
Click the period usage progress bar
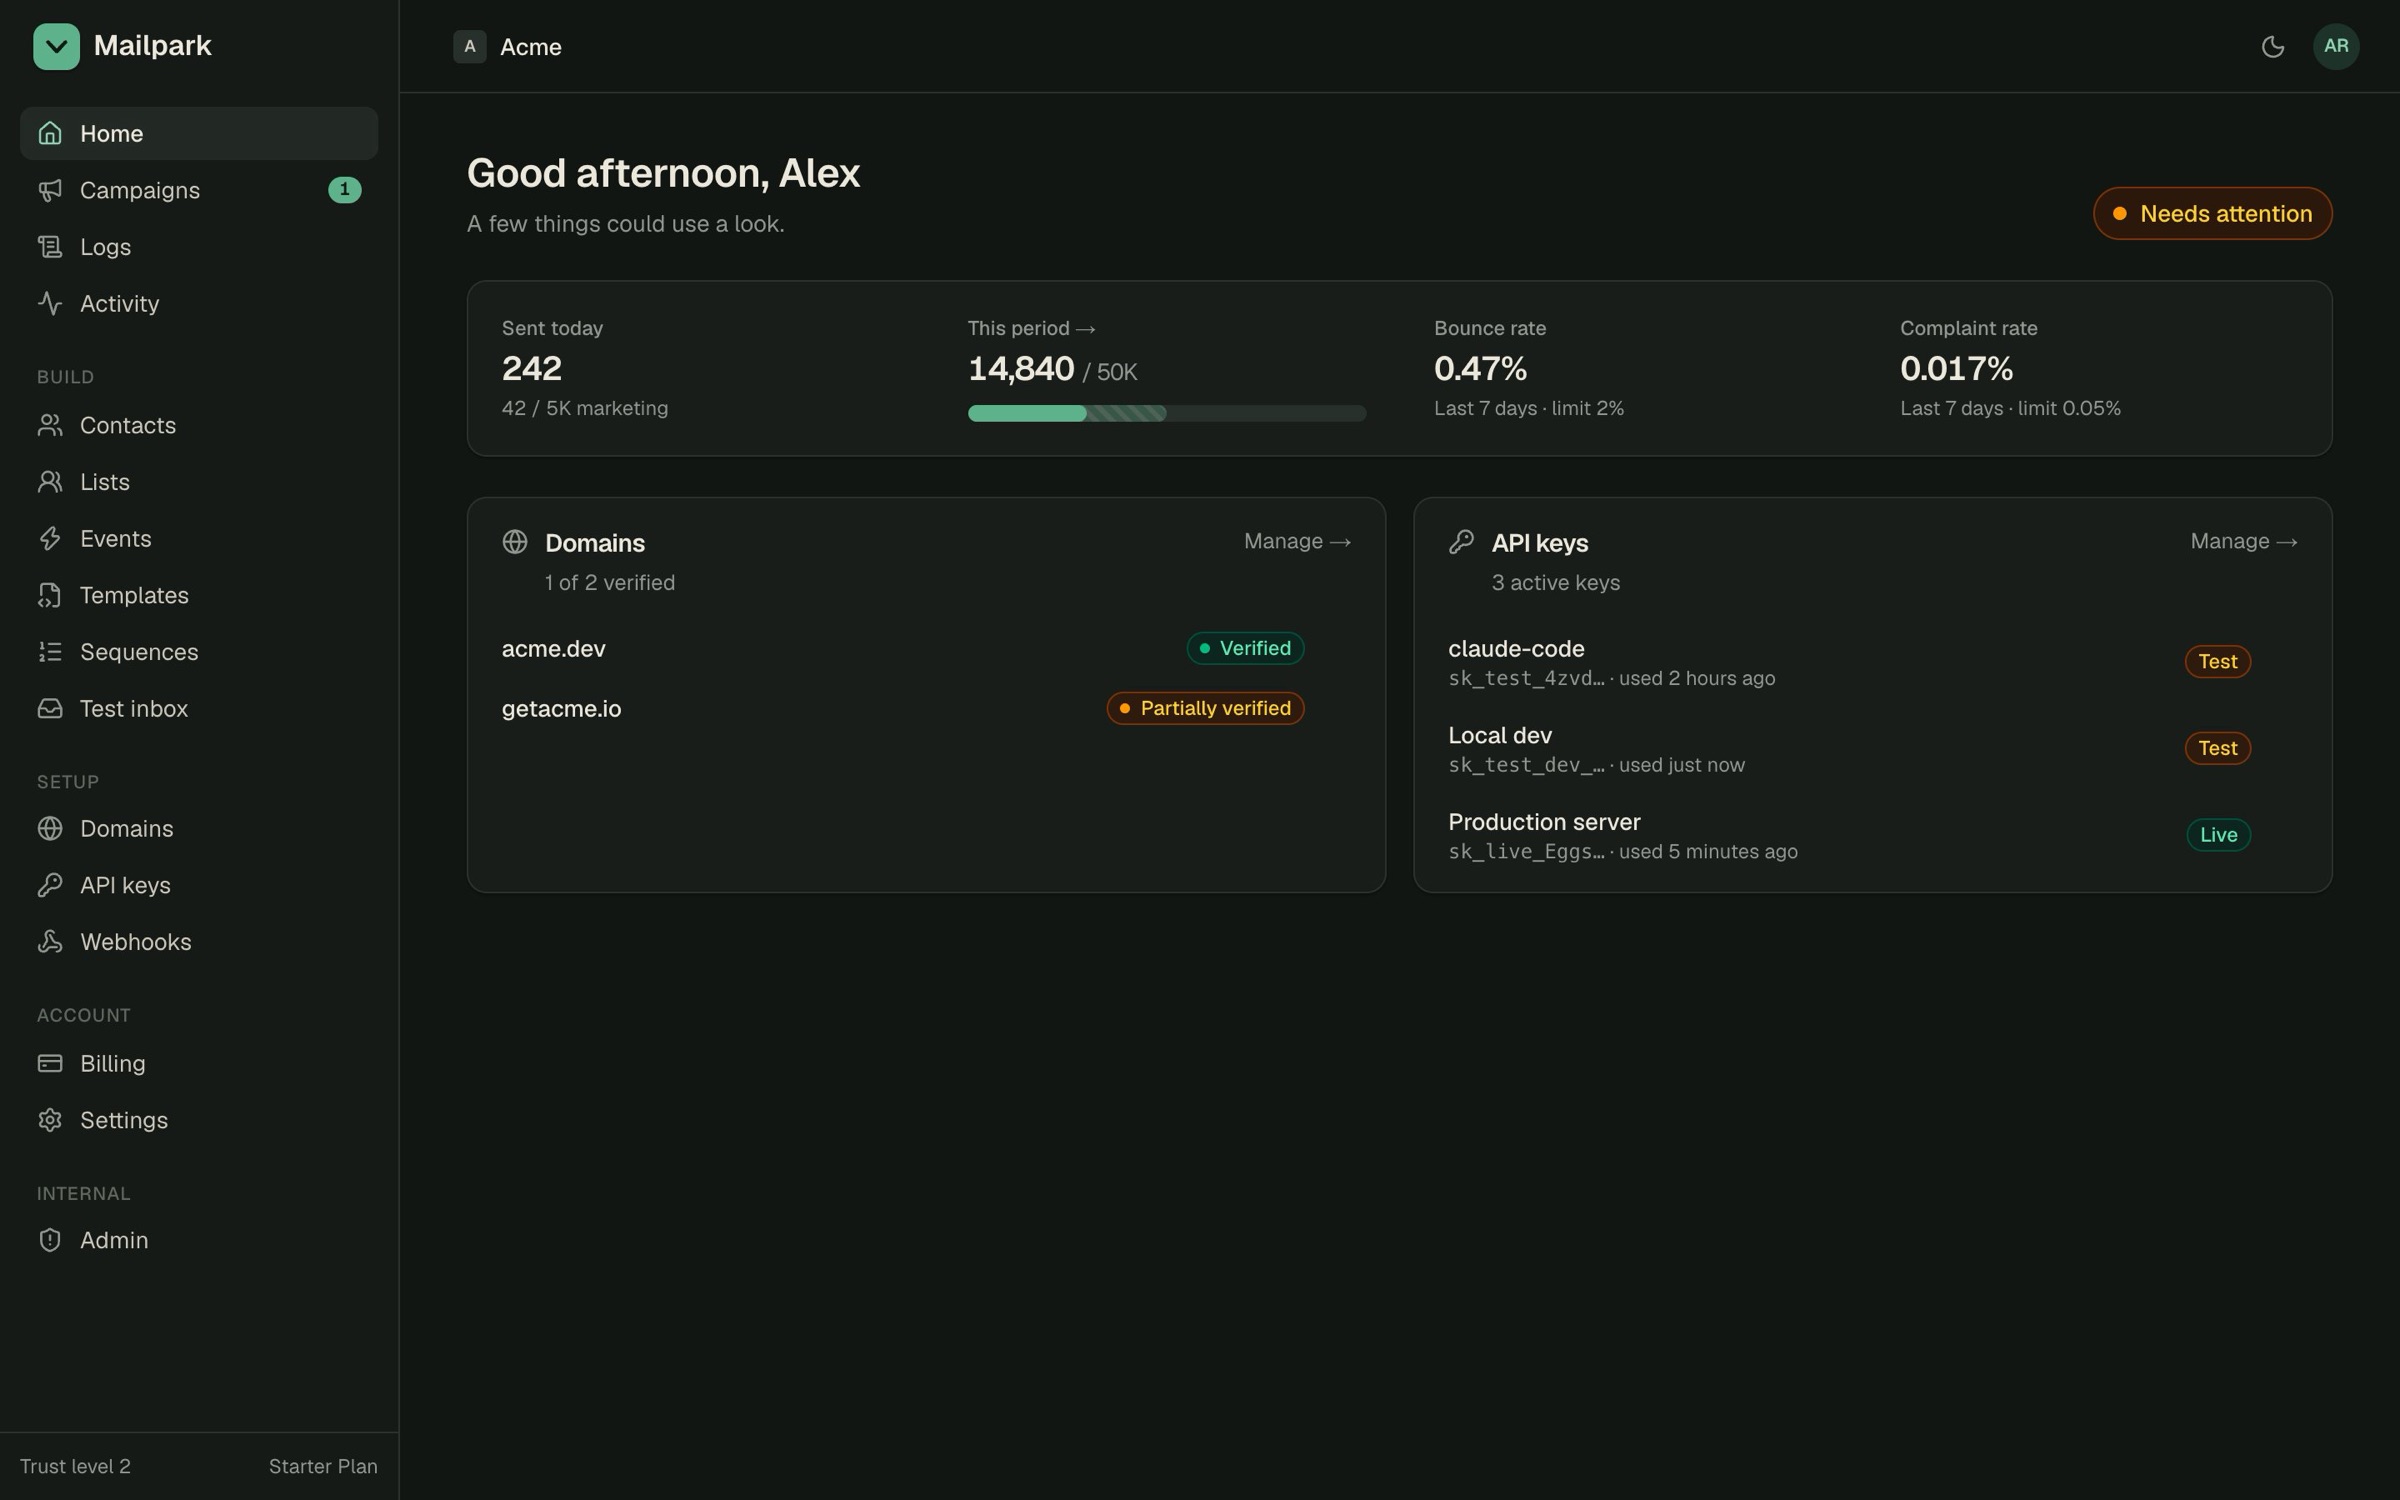point(1166,413)
